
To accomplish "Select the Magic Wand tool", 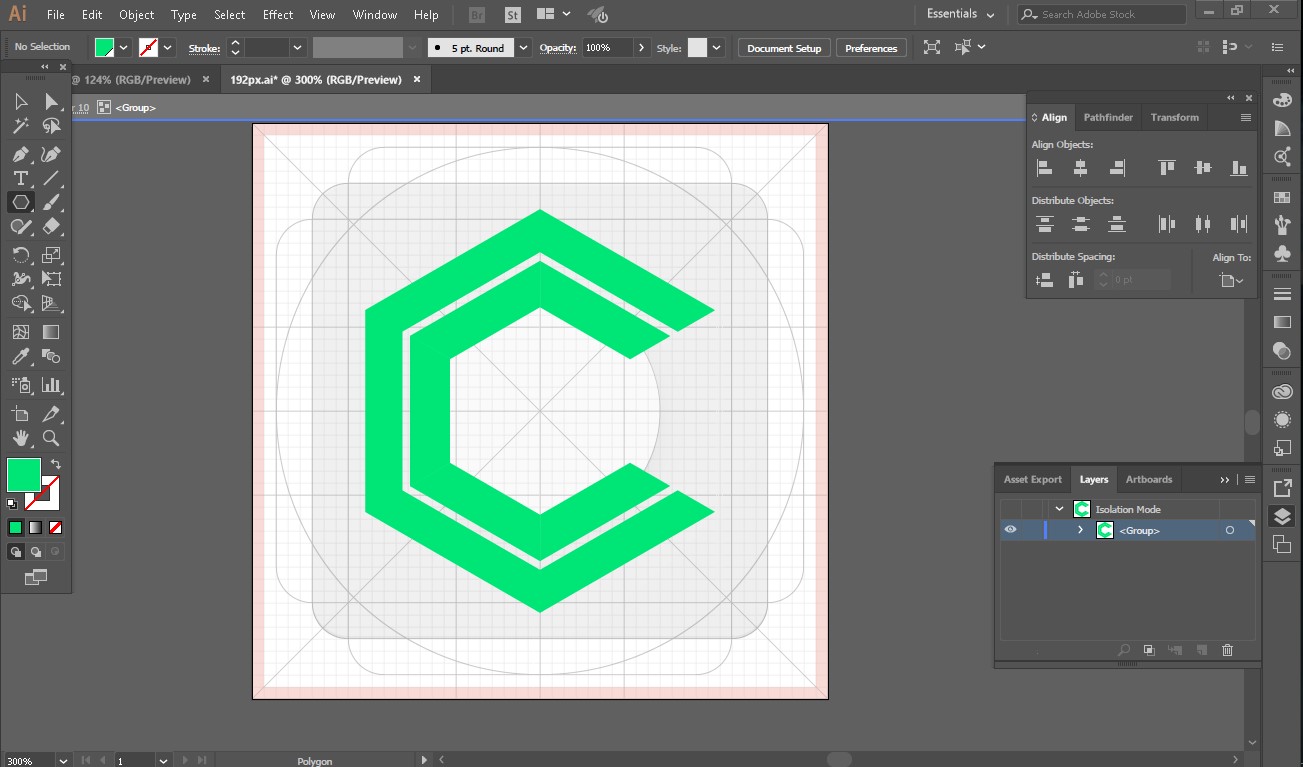I will click(x=20, y=126).
